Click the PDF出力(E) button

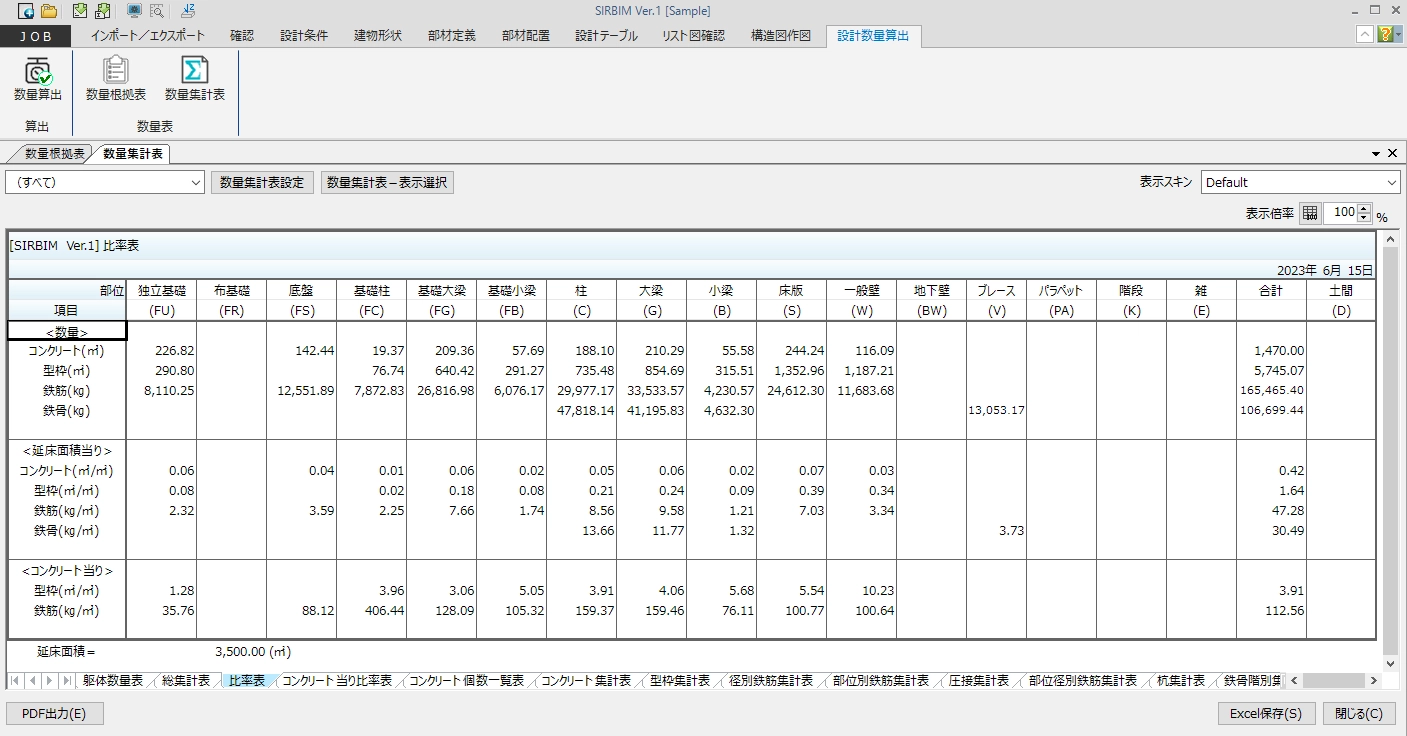[55, 714]
